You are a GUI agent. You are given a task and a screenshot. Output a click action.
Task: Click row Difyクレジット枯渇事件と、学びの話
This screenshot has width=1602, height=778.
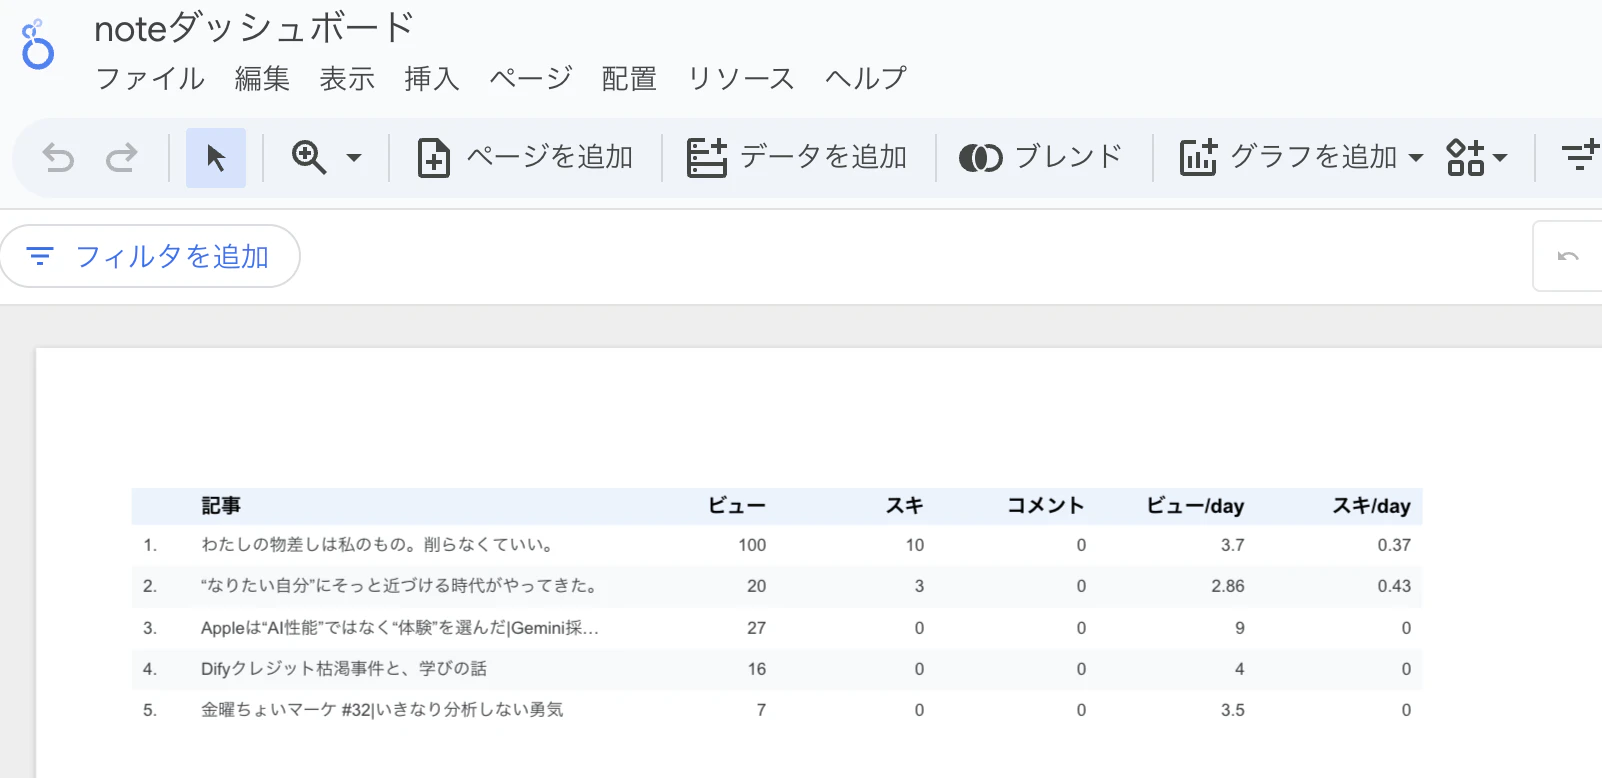[777, 669]
